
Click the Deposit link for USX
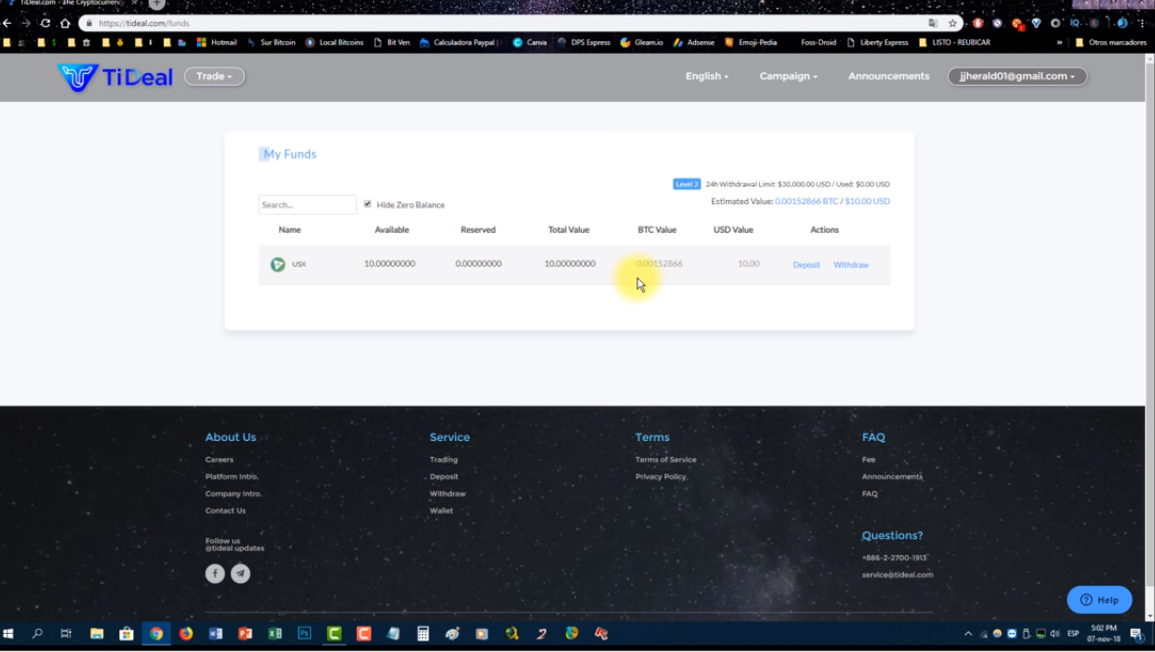(x=806, y=264)
